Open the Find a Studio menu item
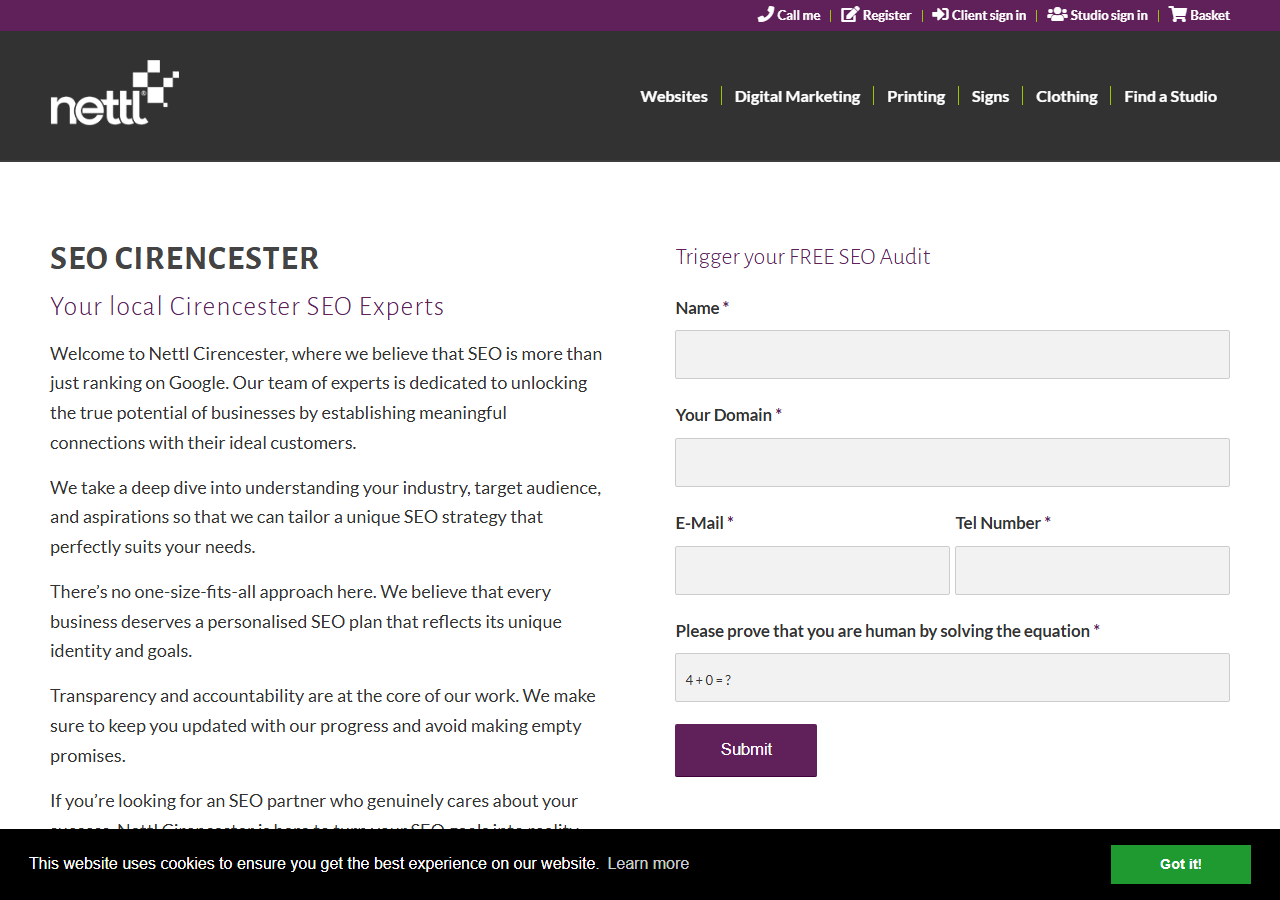 pyautogui.click(x=1170, y=96)
